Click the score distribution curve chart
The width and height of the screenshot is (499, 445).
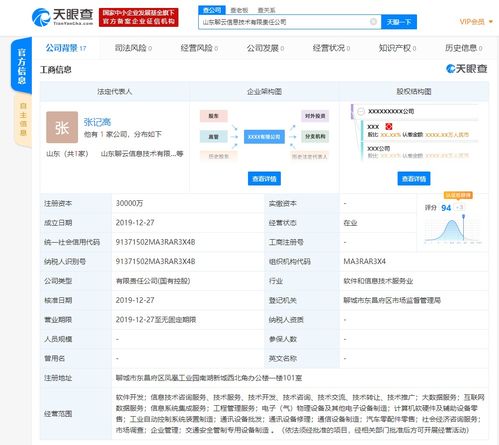click(x=453, y=230)
